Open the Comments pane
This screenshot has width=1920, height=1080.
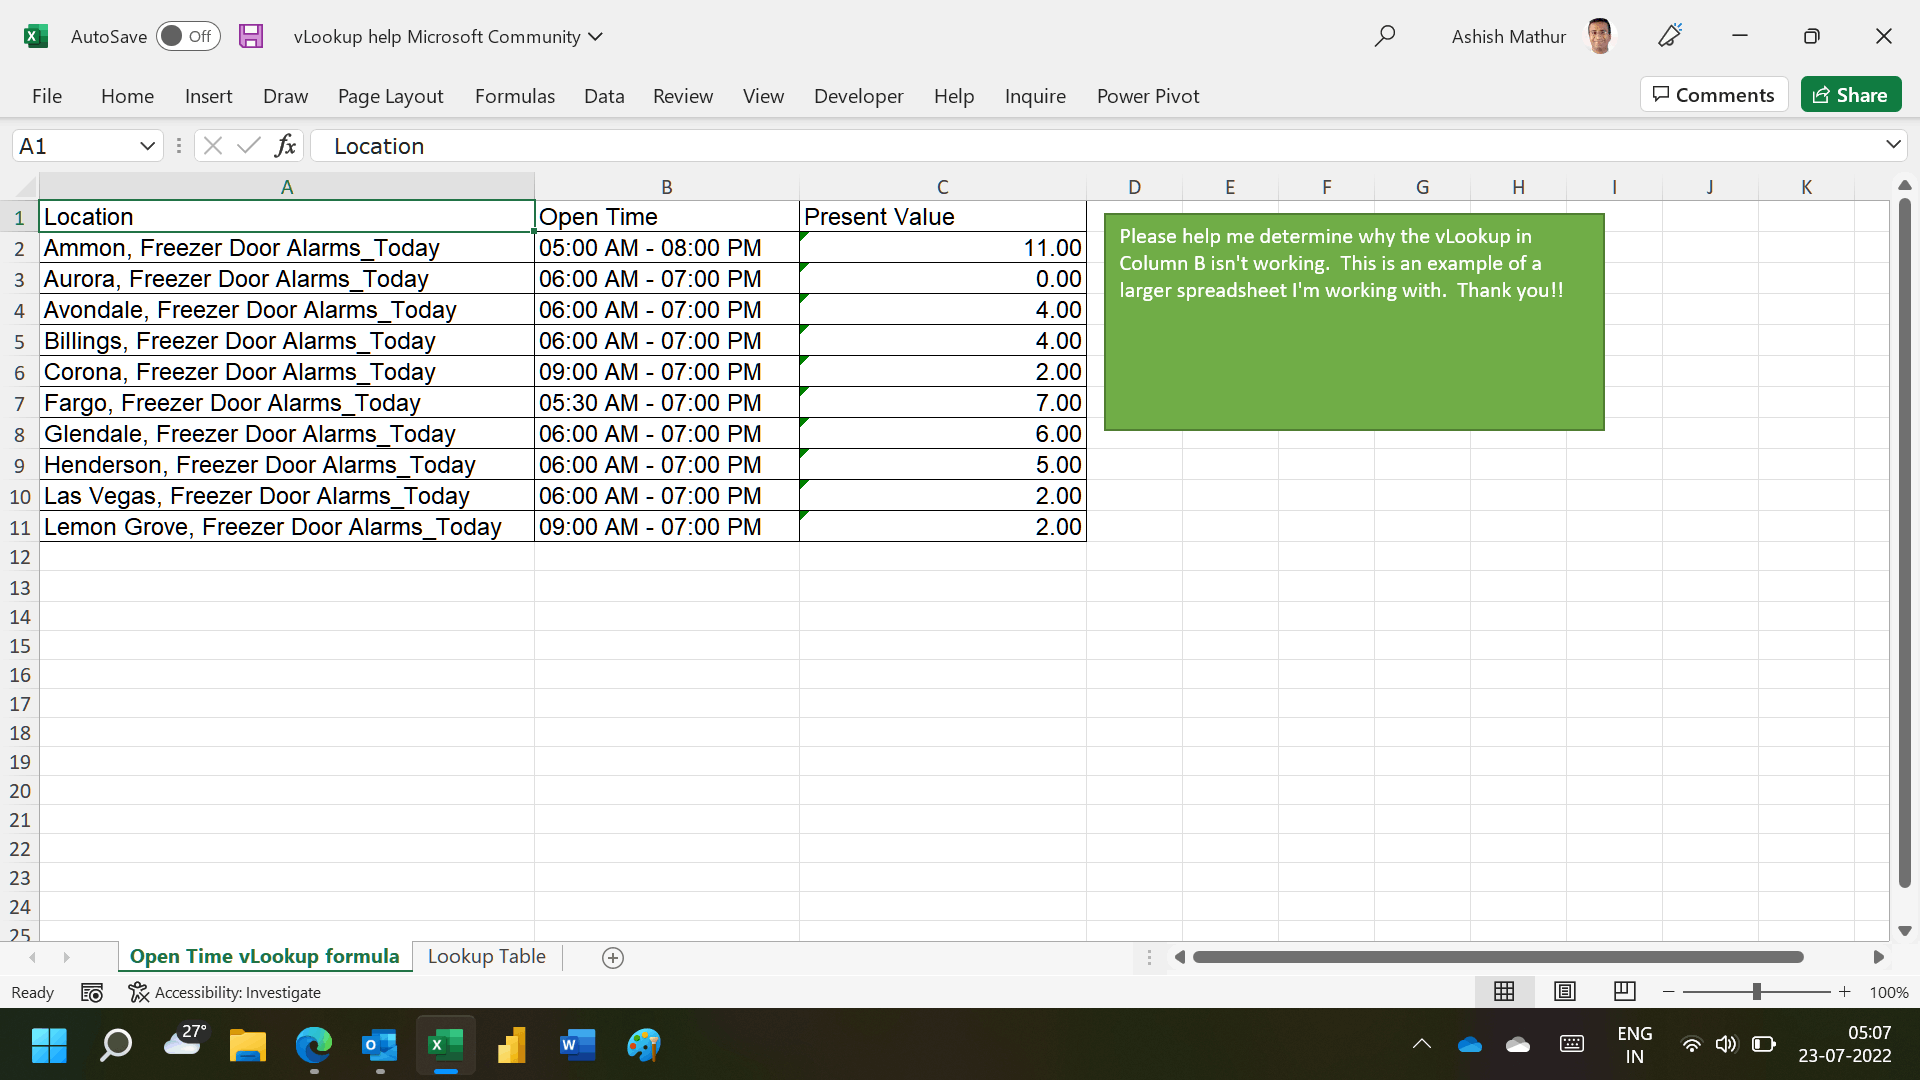click(x=1713, y=94)
